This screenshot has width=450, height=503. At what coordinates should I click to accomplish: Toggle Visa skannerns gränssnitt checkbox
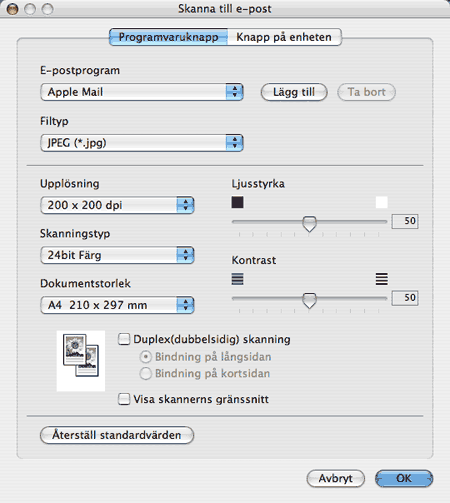coord(124,399)
